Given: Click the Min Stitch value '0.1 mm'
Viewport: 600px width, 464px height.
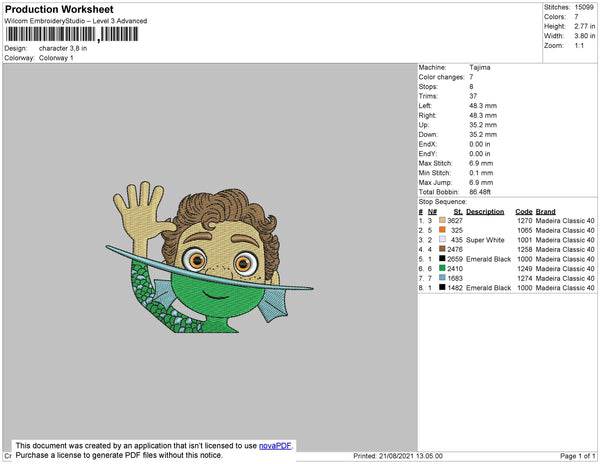Looking at the screenshot, I should [x=481, y=173].
